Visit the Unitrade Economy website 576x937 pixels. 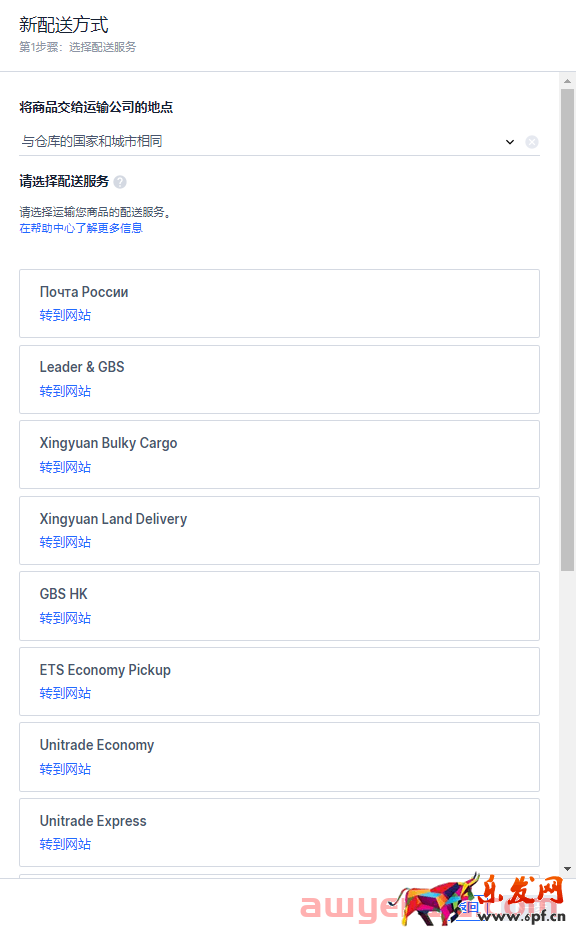(x=65, y=769)
